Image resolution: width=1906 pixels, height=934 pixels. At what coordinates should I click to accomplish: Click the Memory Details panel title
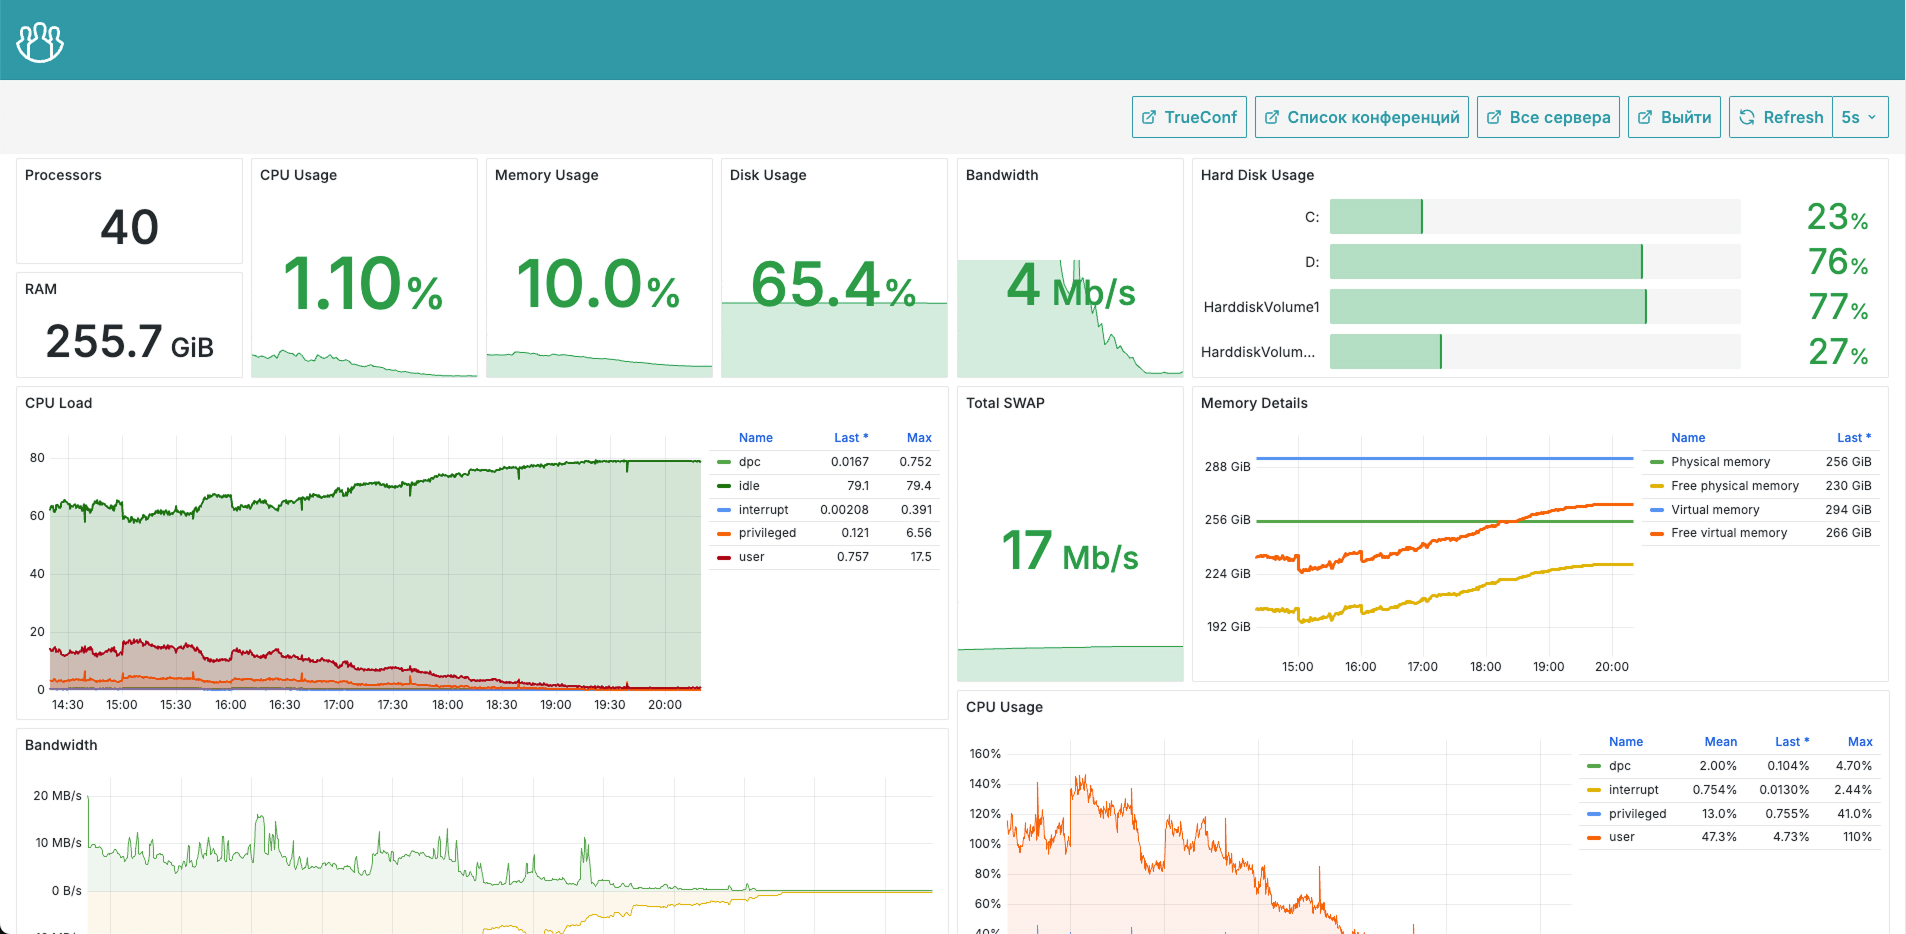(1253, 403)
